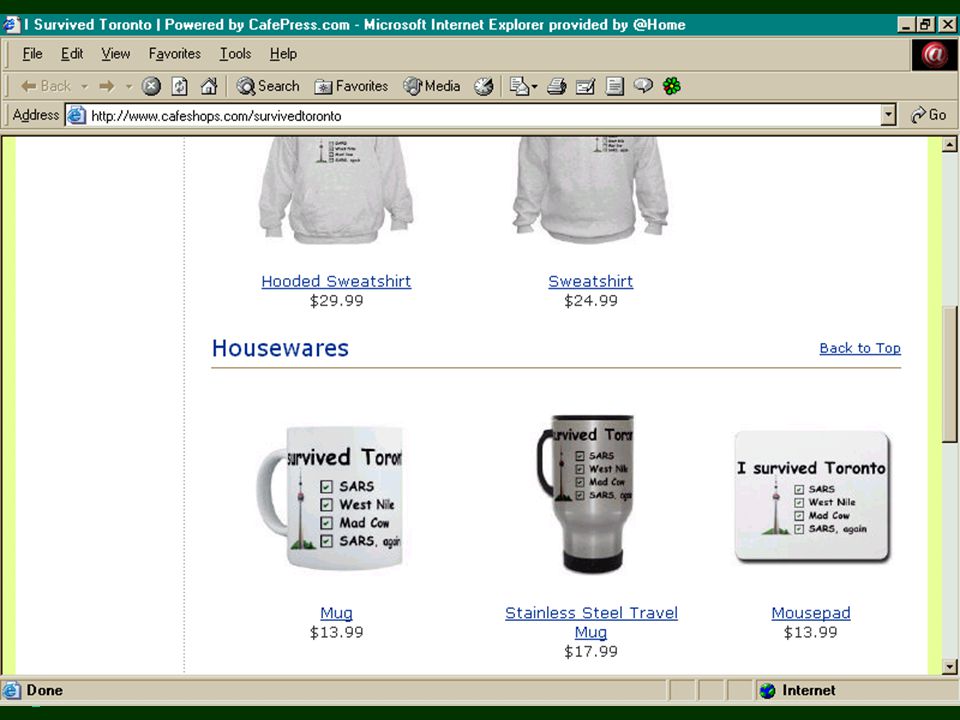
Task: Open the Favorites toolbar button
Action: [351, 86]
